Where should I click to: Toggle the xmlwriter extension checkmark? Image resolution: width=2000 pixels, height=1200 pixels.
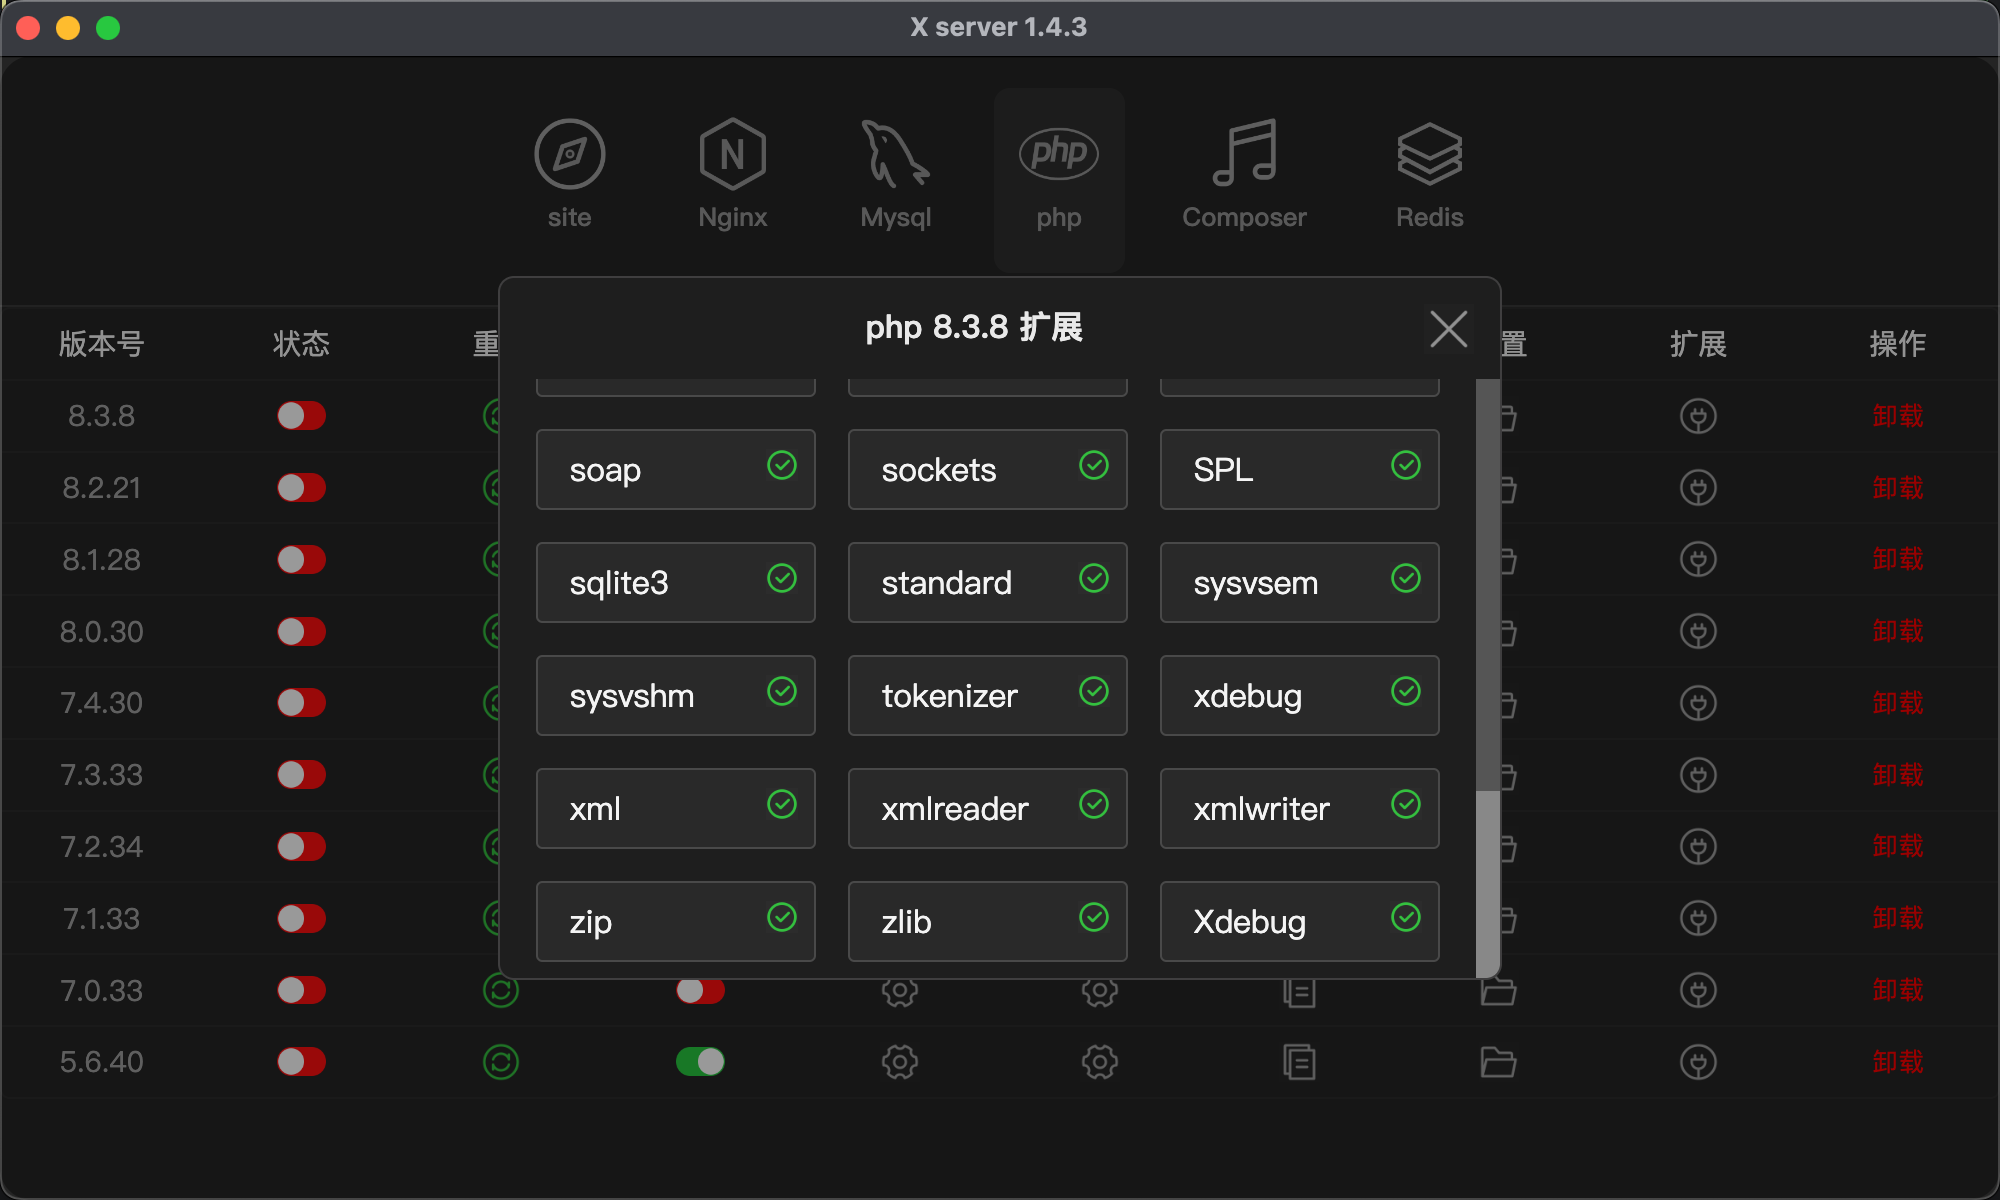click(1406, 804)
